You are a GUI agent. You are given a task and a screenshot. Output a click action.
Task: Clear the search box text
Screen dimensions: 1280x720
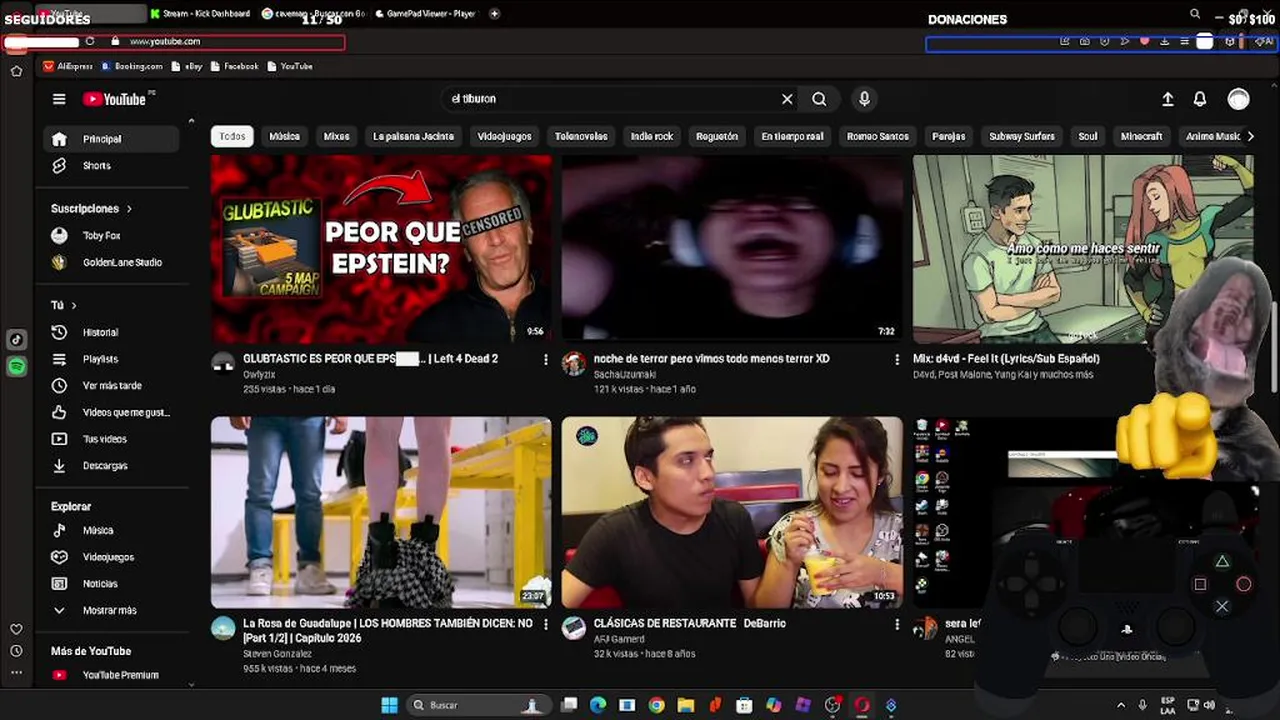click(787, 99)
